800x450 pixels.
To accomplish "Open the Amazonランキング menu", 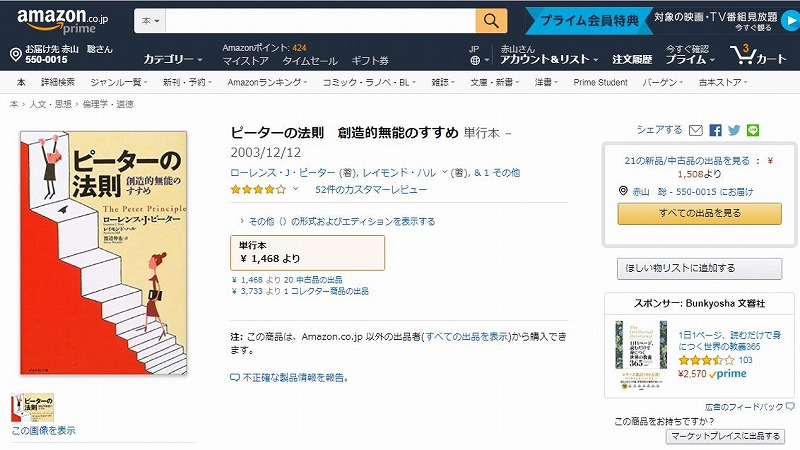I will pyautogui.click(x=267, y=82).
